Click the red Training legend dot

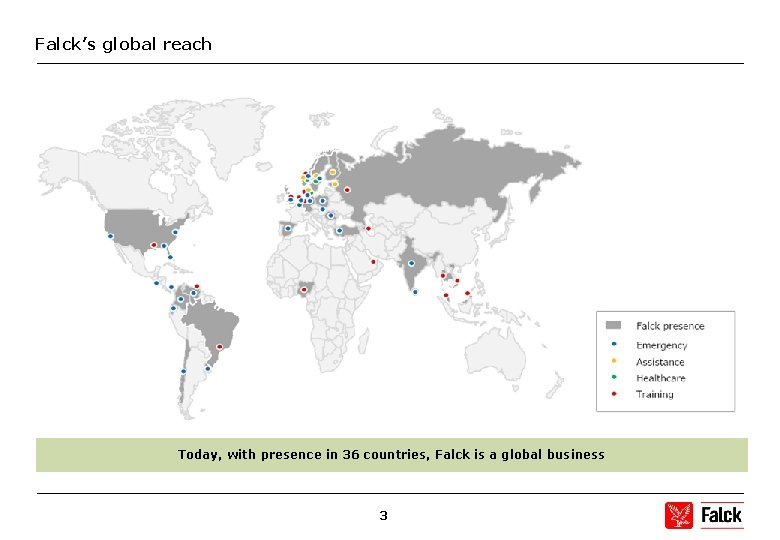614,393
